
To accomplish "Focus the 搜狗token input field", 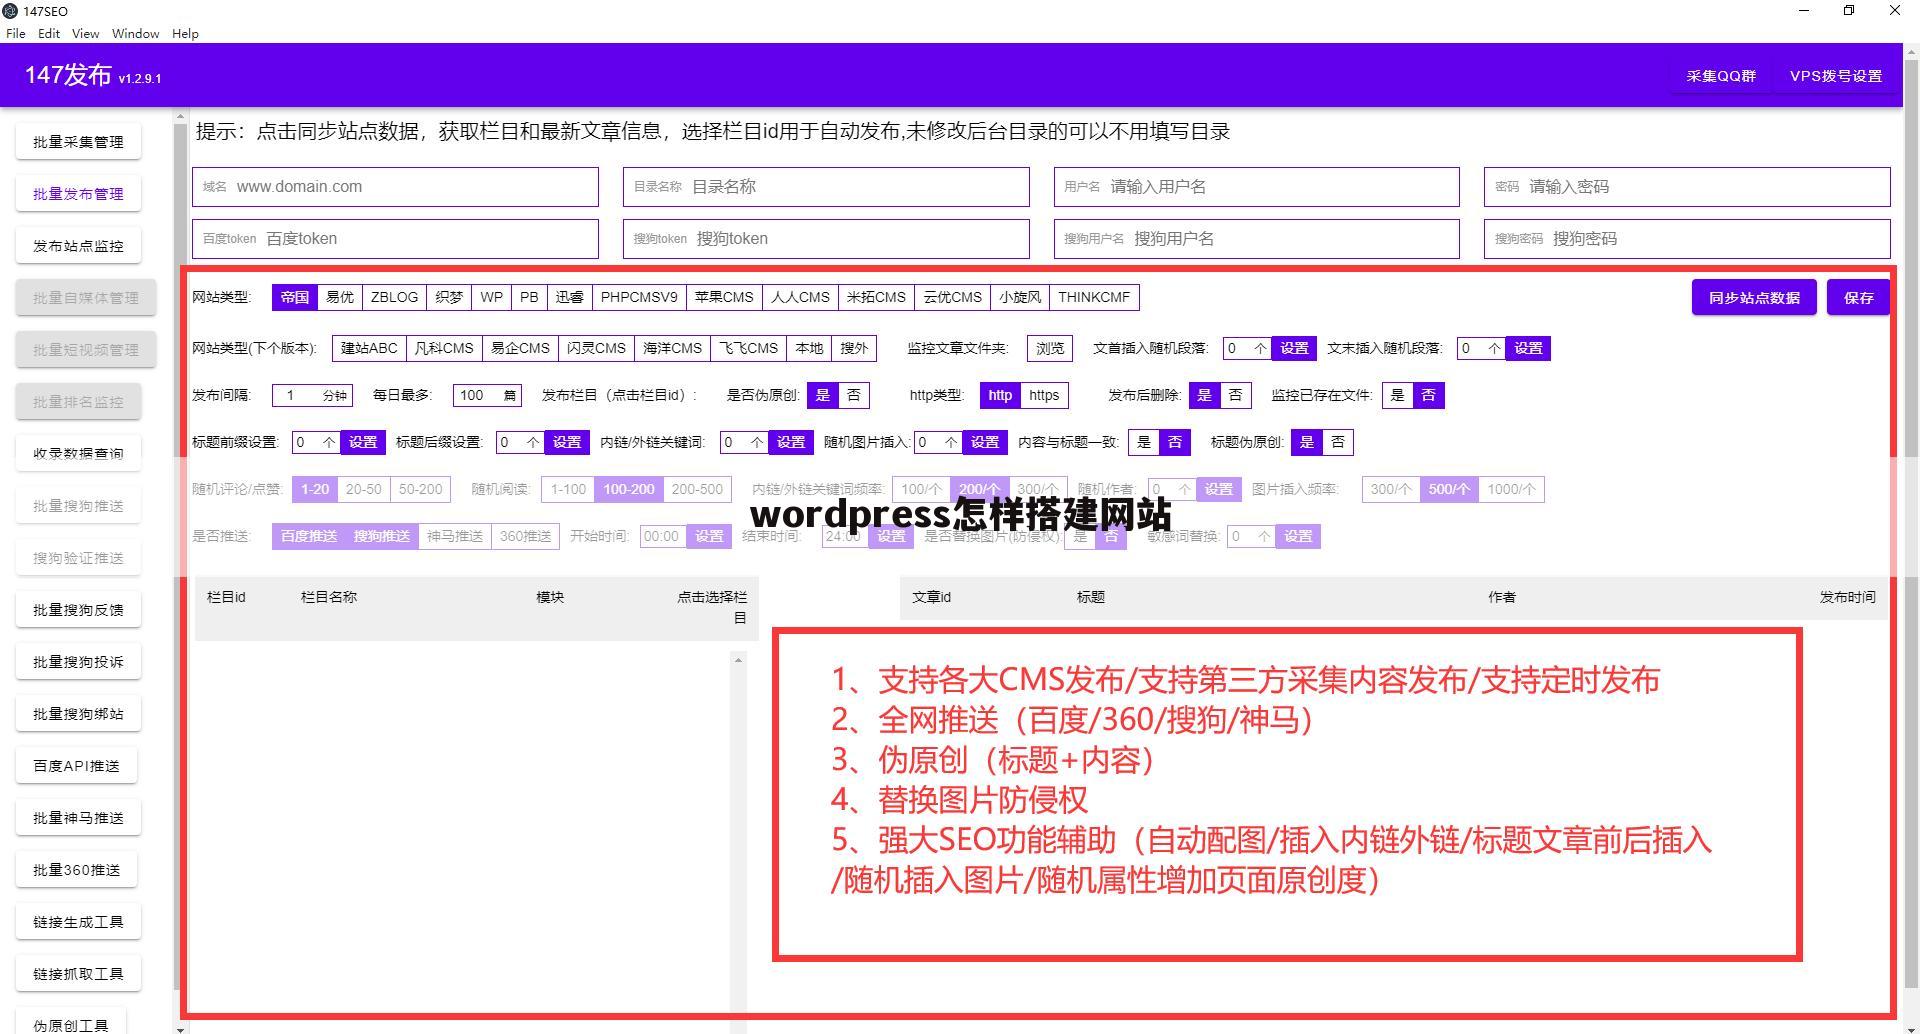I will coord(826,239).
